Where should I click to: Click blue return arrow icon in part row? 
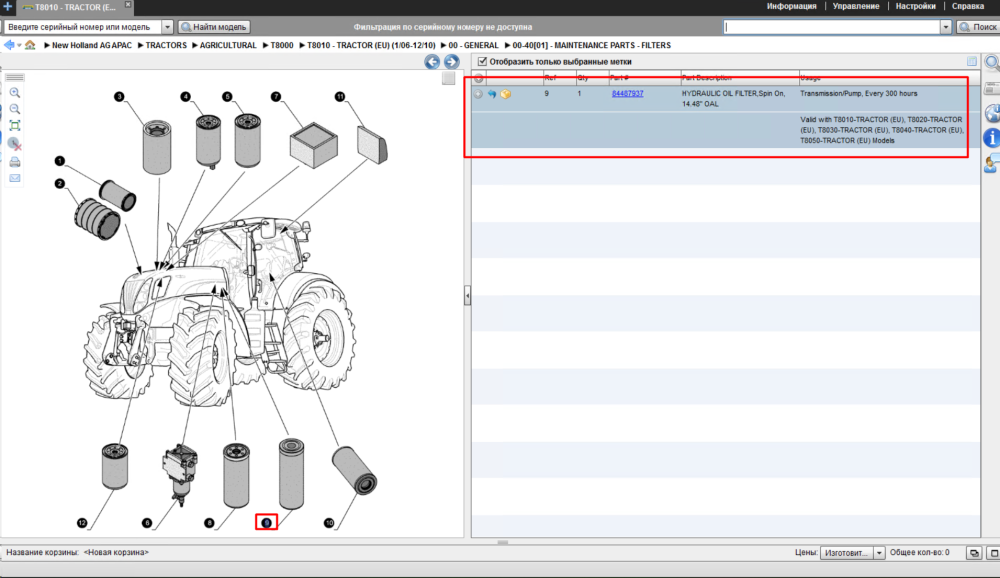point(492,94)
